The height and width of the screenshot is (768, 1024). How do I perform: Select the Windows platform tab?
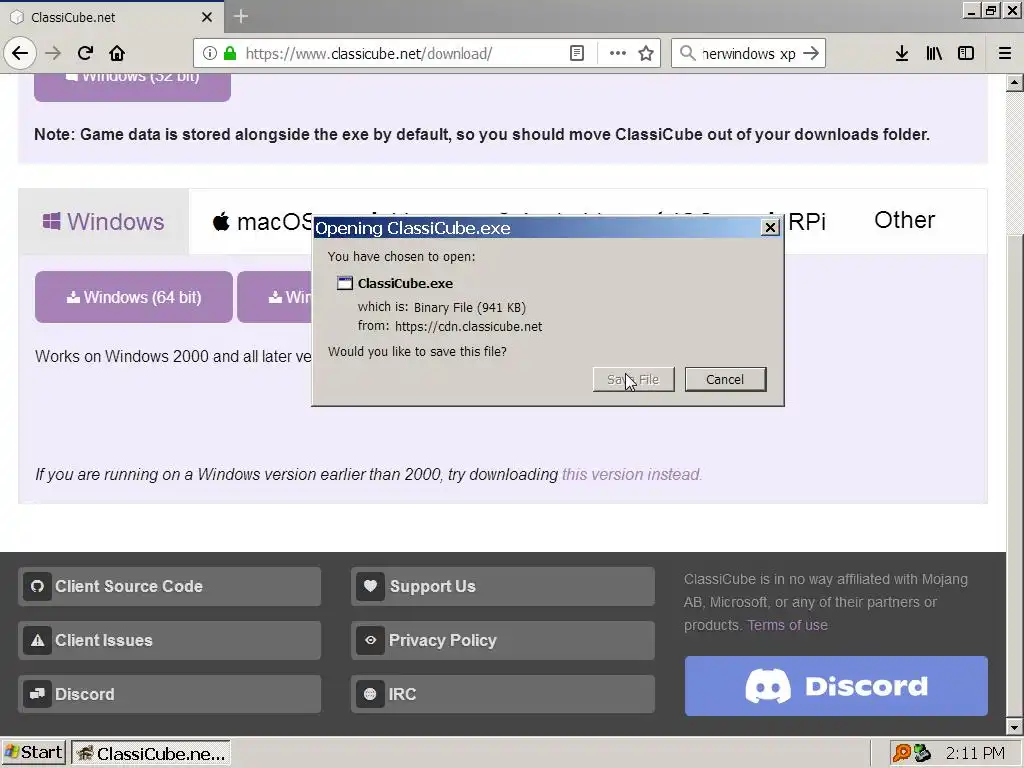click(103, 221)
